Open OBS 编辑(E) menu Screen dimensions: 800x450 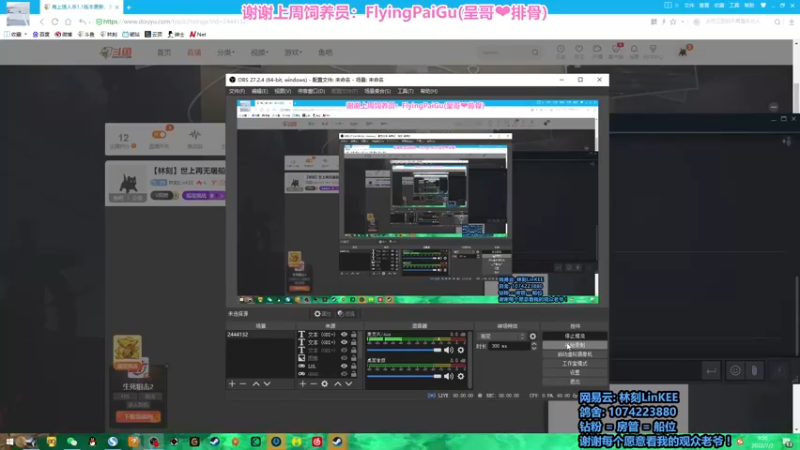pyautogui.click(x=259, y=91)
